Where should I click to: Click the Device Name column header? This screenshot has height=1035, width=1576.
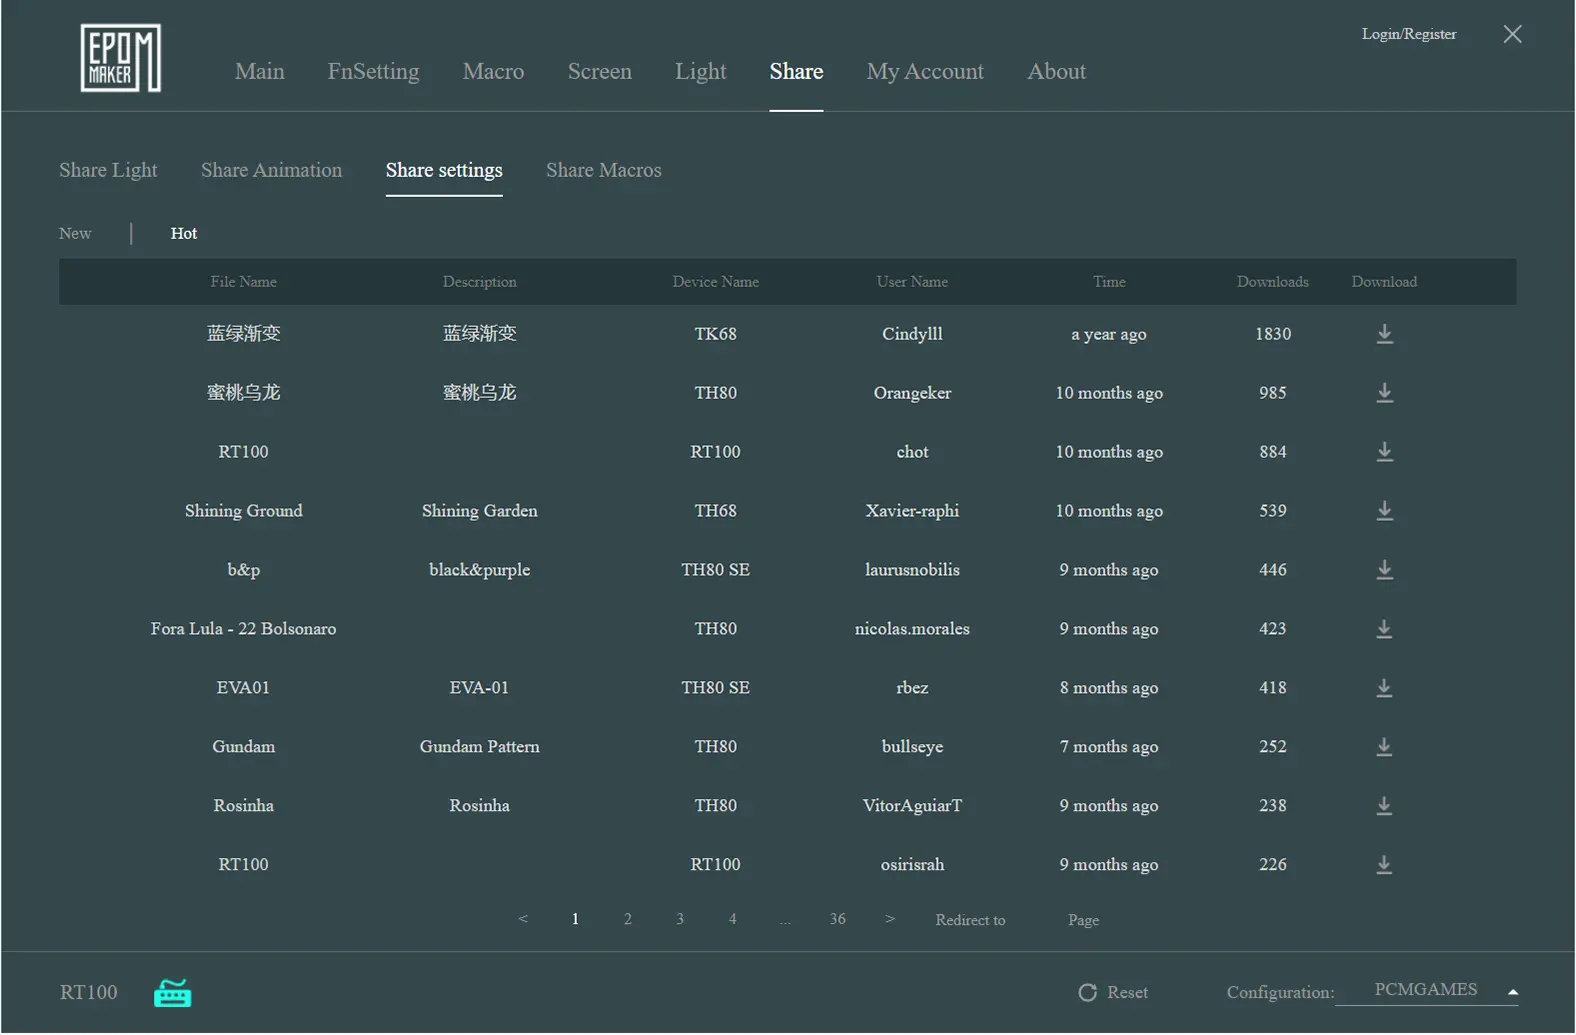715,282
